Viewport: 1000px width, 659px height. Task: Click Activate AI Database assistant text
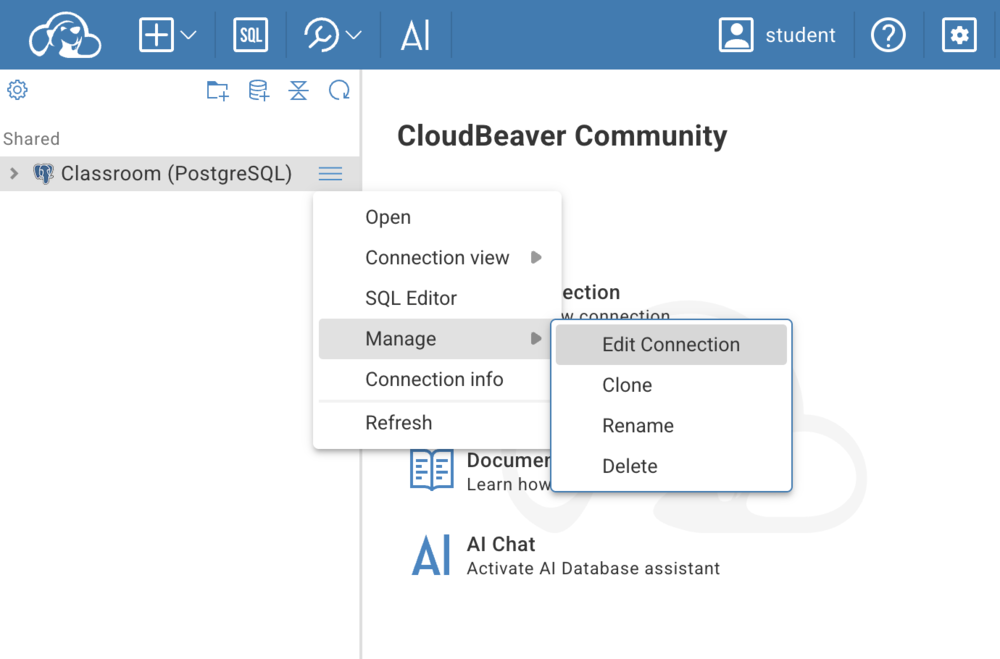coord(593,568)
